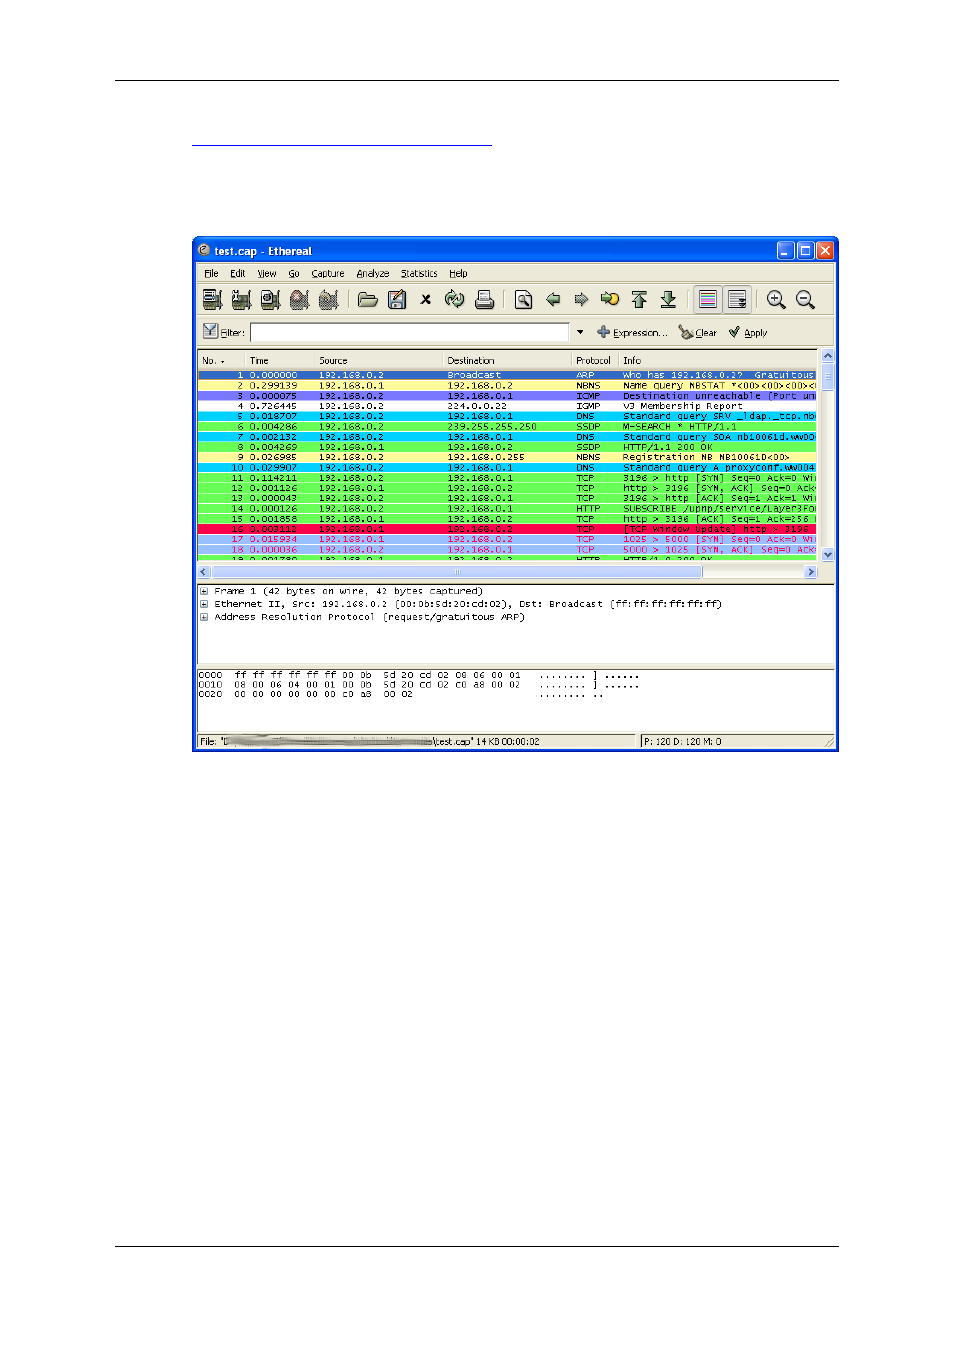Save capture file with floppy icon

click(397, 299)
